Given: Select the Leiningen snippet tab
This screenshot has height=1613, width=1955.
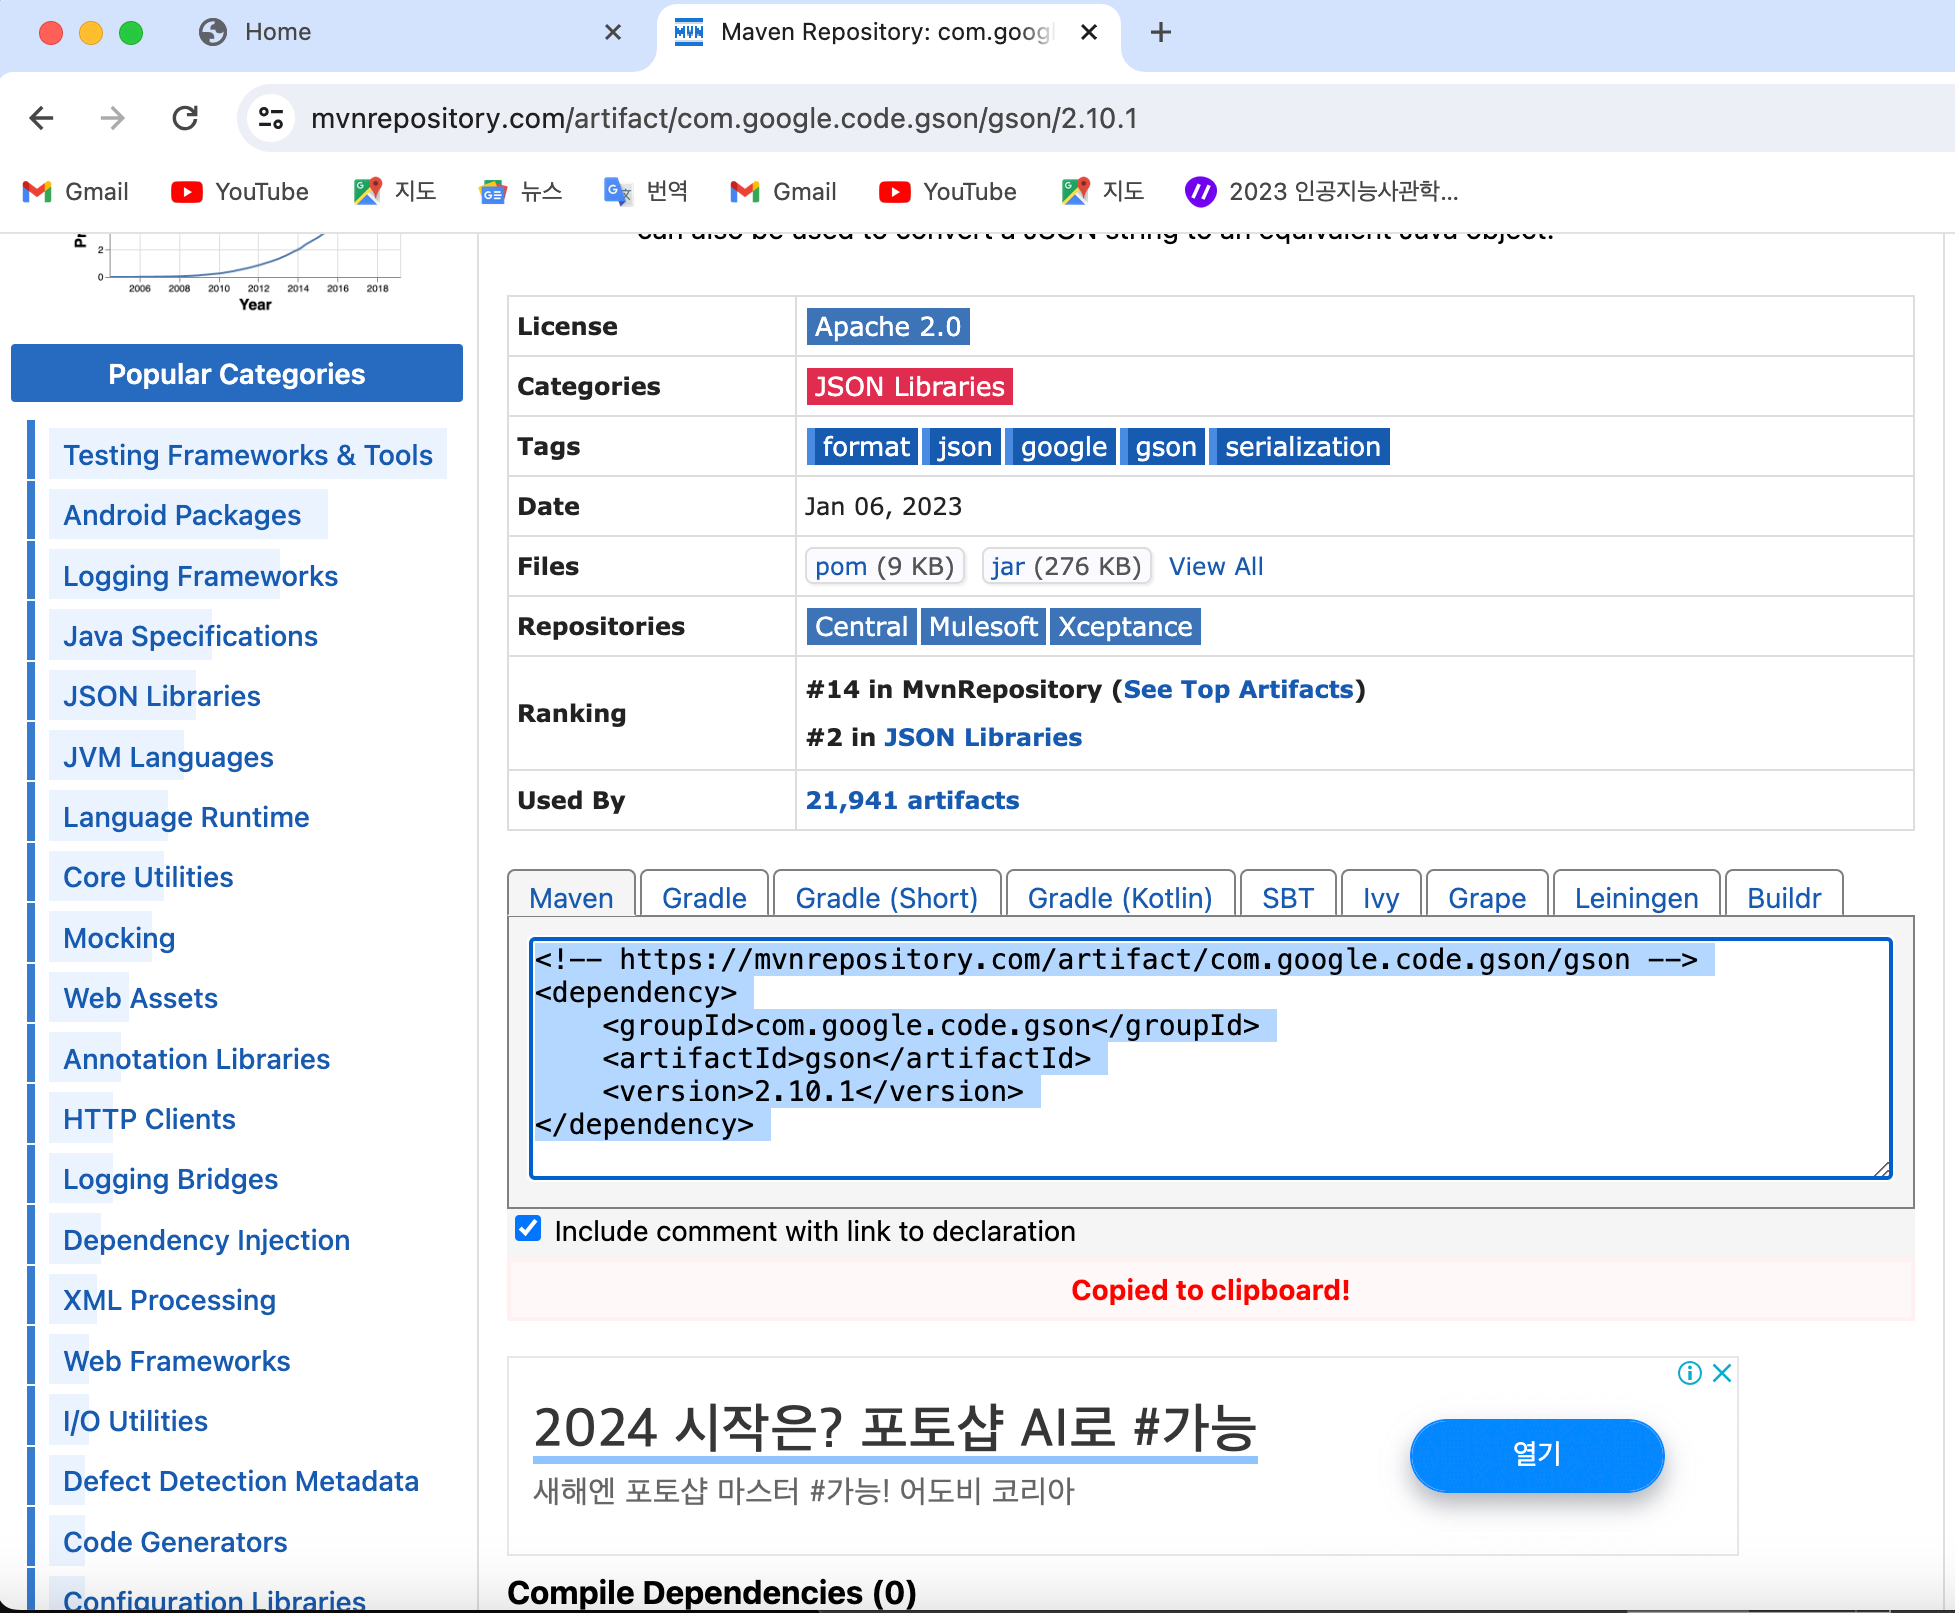Looking at the screenshot, I should [x=1635, y=897].
